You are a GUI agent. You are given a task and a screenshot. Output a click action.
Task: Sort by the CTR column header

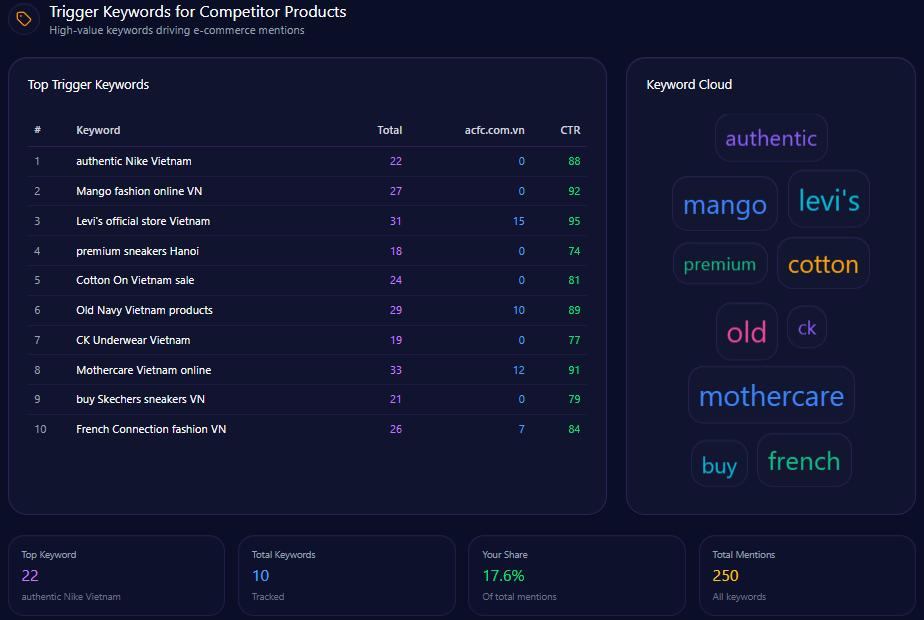[570, 130]
